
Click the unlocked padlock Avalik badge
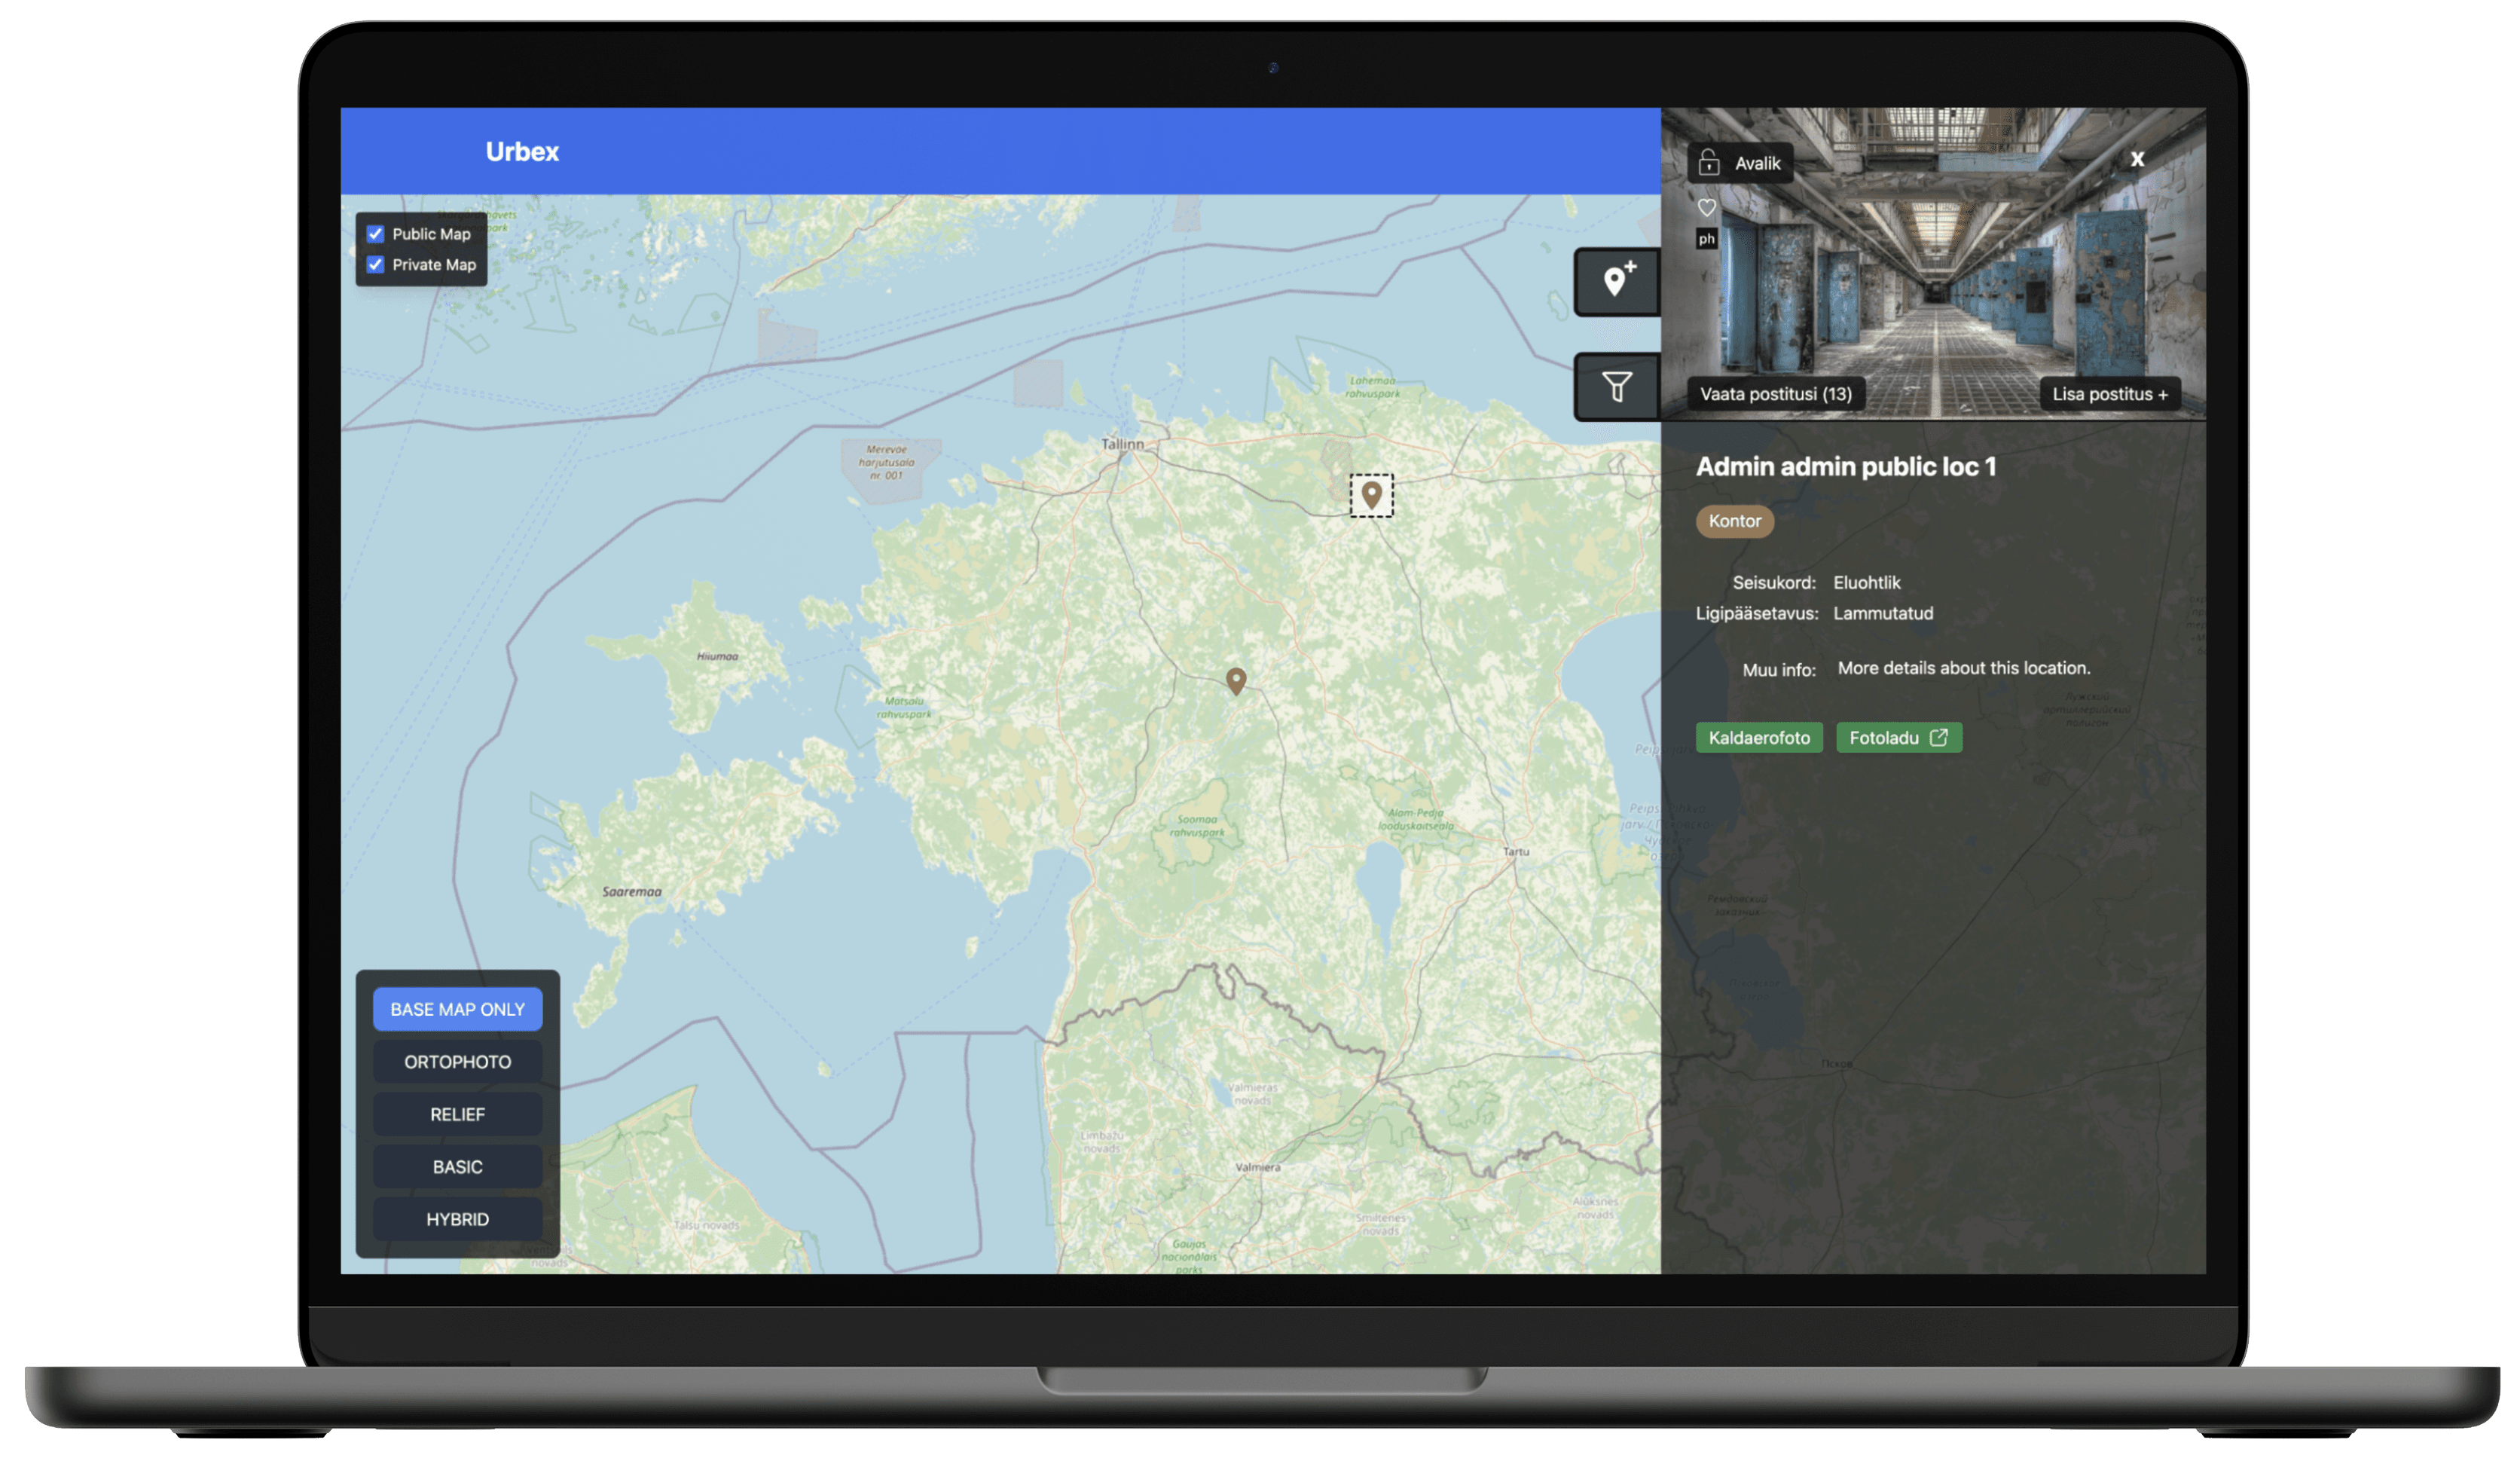coord(1741,163)
